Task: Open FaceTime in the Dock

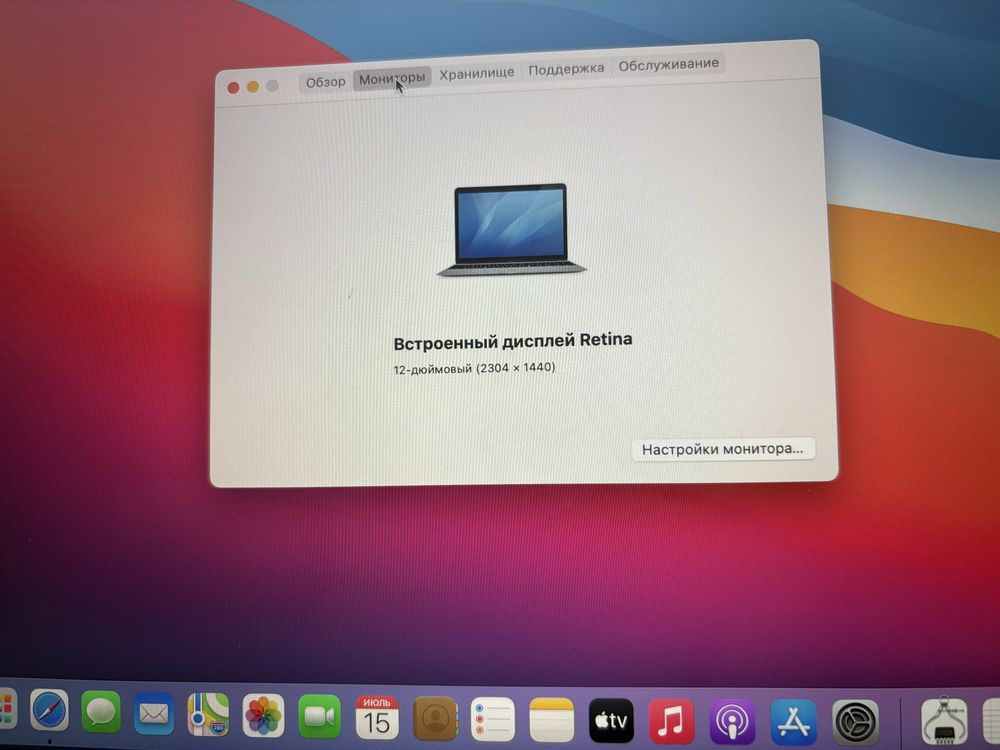Action: pyautogui.click(x=319, y=717)
